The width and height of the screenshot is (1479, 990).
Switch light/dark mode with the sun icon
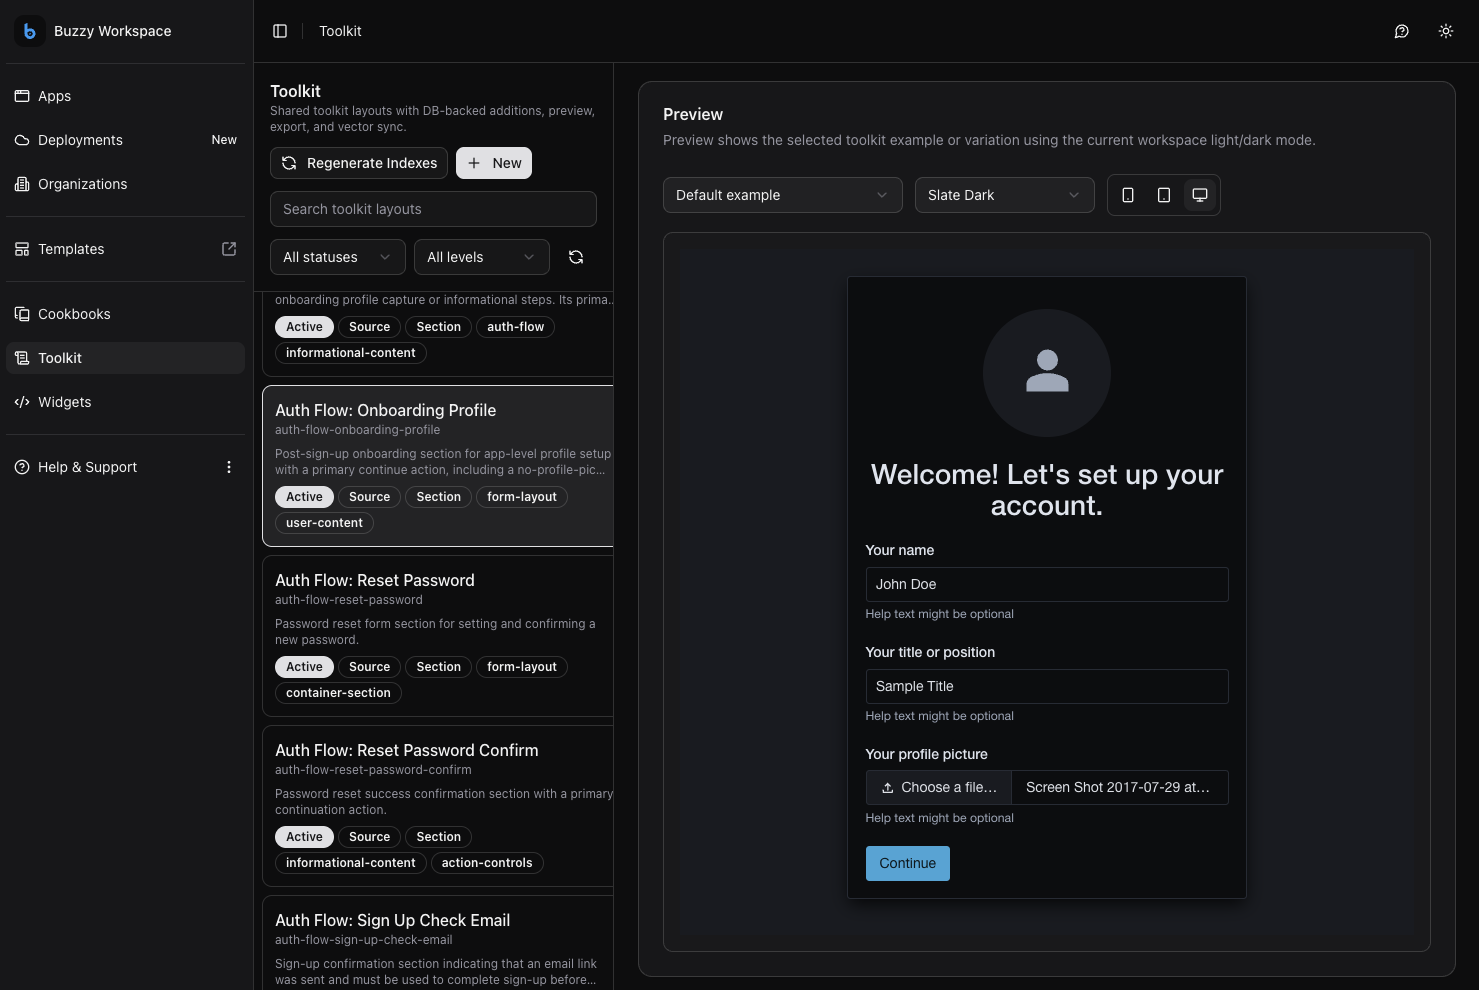1446,31
